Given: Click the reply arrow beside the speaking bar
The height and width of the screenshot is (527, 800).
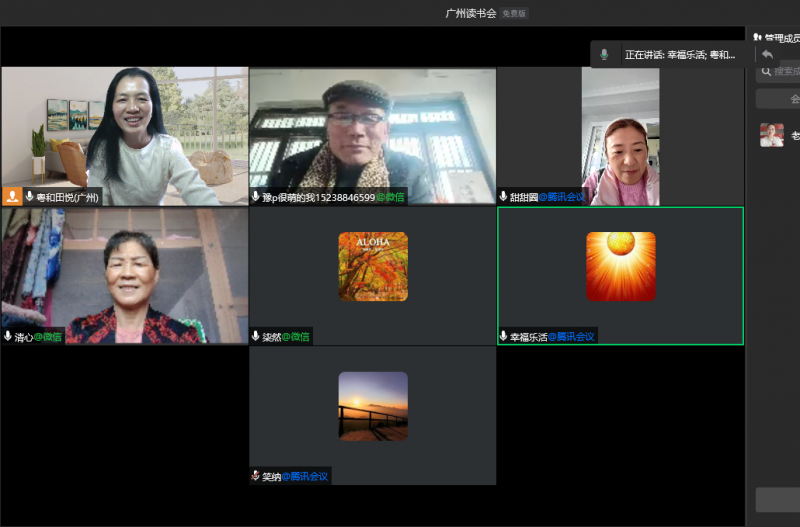Looking at the screenshot, I should 767,54.
